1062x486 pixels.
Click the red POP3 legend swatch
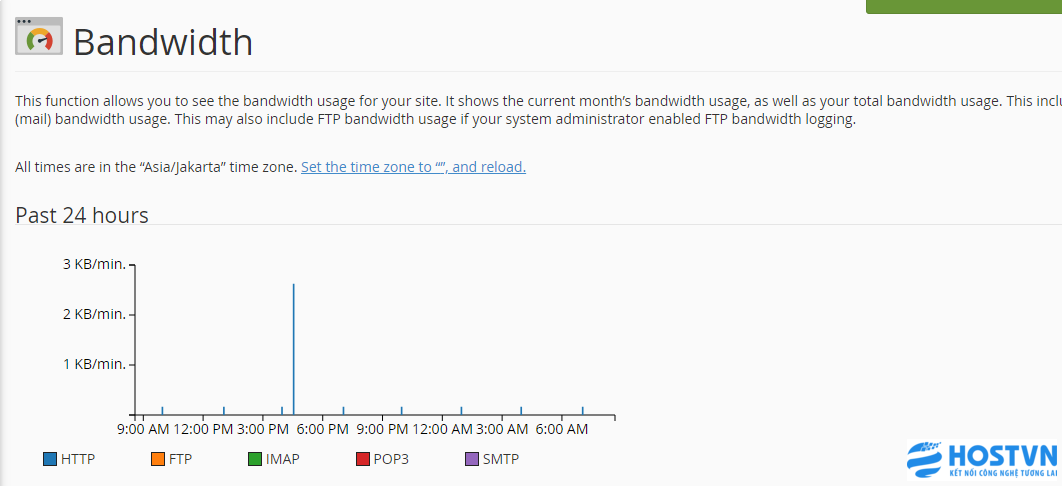click(x=362, y=460)
